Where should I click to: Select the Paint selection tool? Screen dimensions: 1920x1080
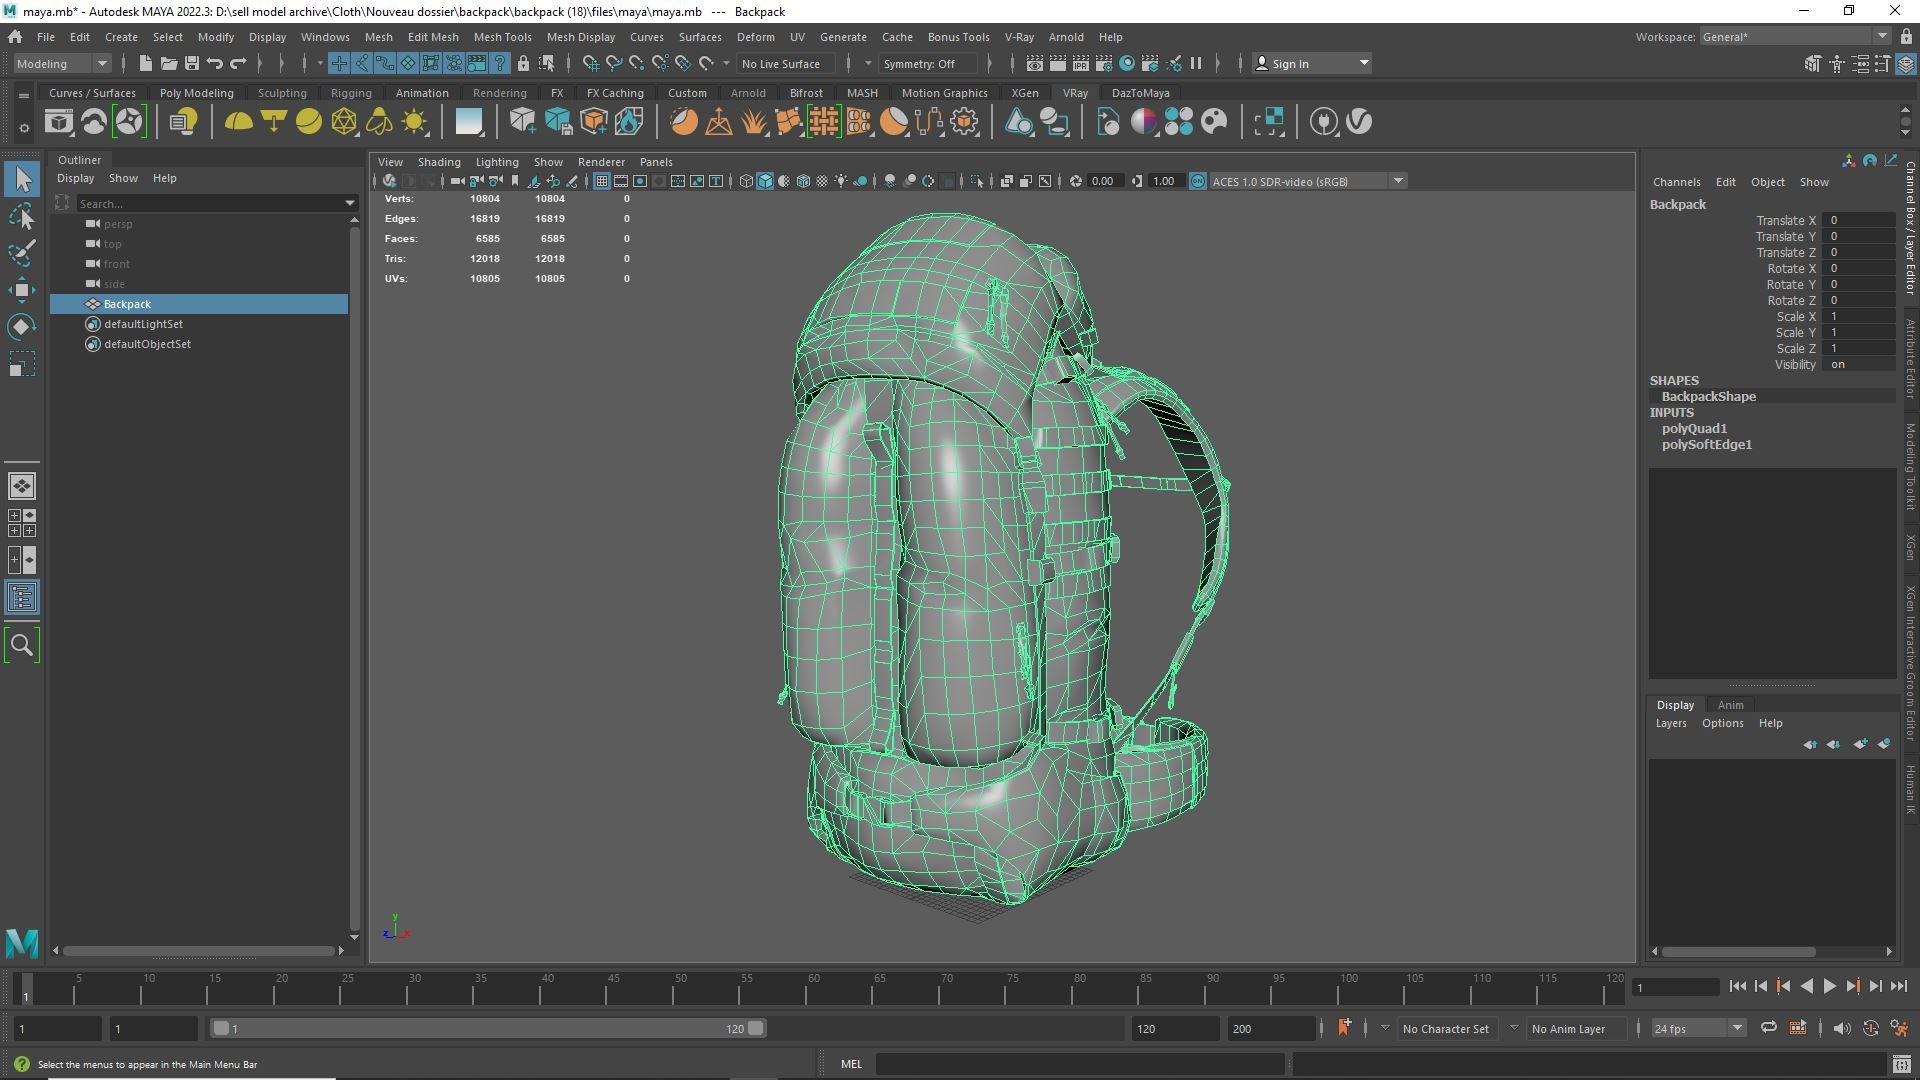point(21,253)
